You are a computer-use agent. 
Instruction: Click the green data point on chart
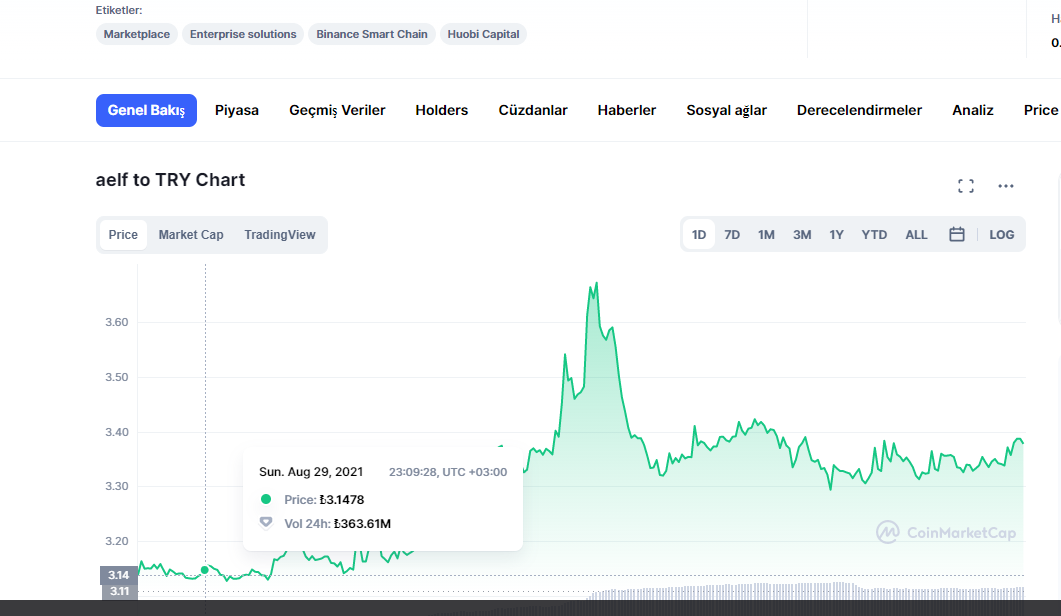click(205, 570)
